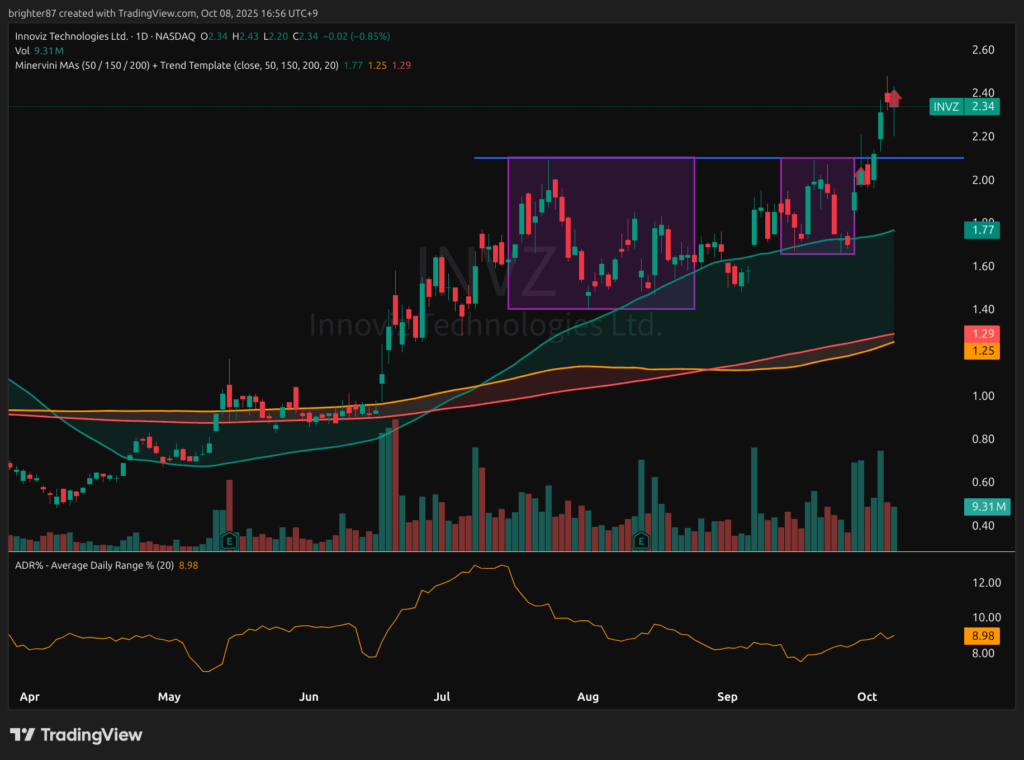This screenshot has height=760, width=1024.
Task: Click the TradingView logo at bottom left
Action: (x=76, y=735)
